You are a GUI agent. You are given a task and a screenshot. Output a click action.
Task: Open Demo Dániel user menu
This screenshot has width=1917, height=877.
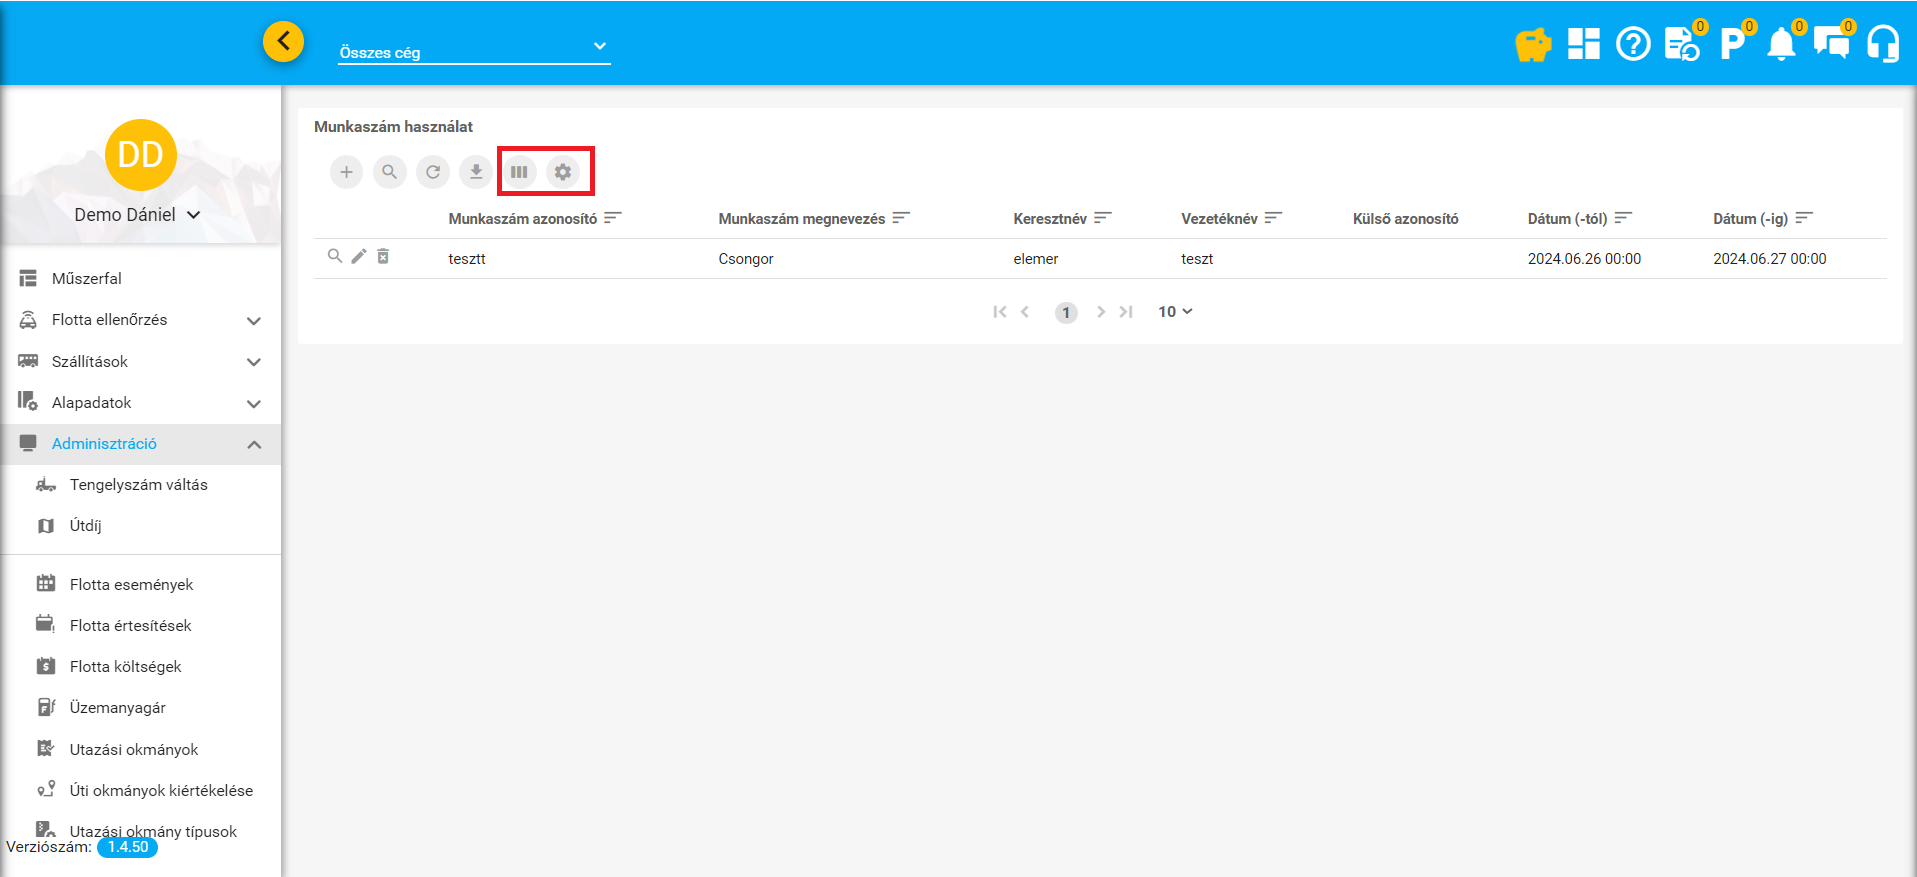(x=138, y=215)
